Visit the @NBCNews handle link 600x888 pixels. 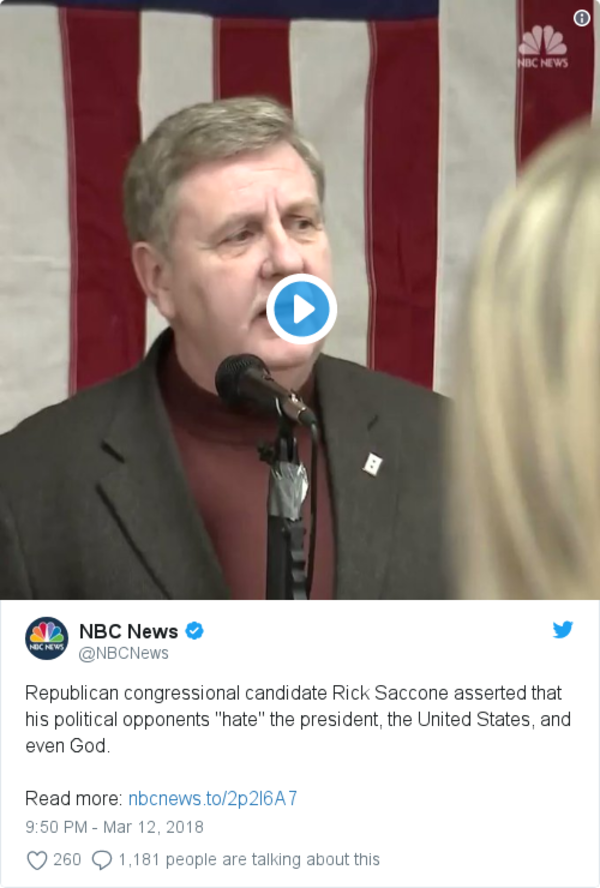click(x=124, y=653)
